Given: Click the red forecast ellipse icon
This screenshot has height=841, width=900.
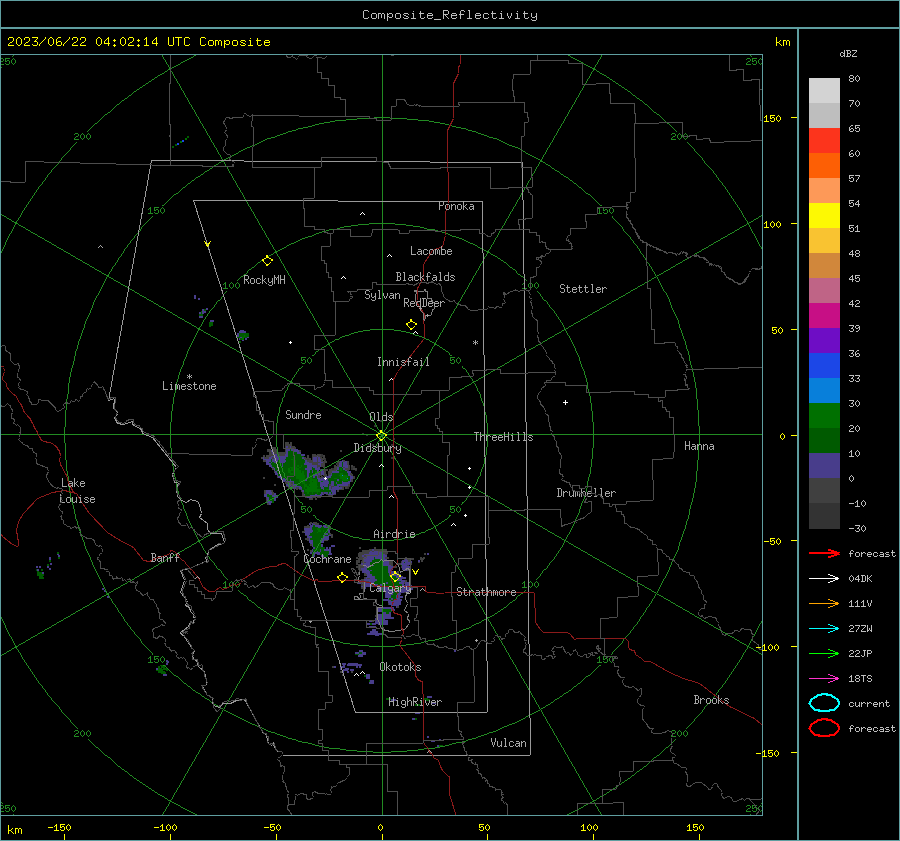Looking at the screenshot, I should point(824,728).
